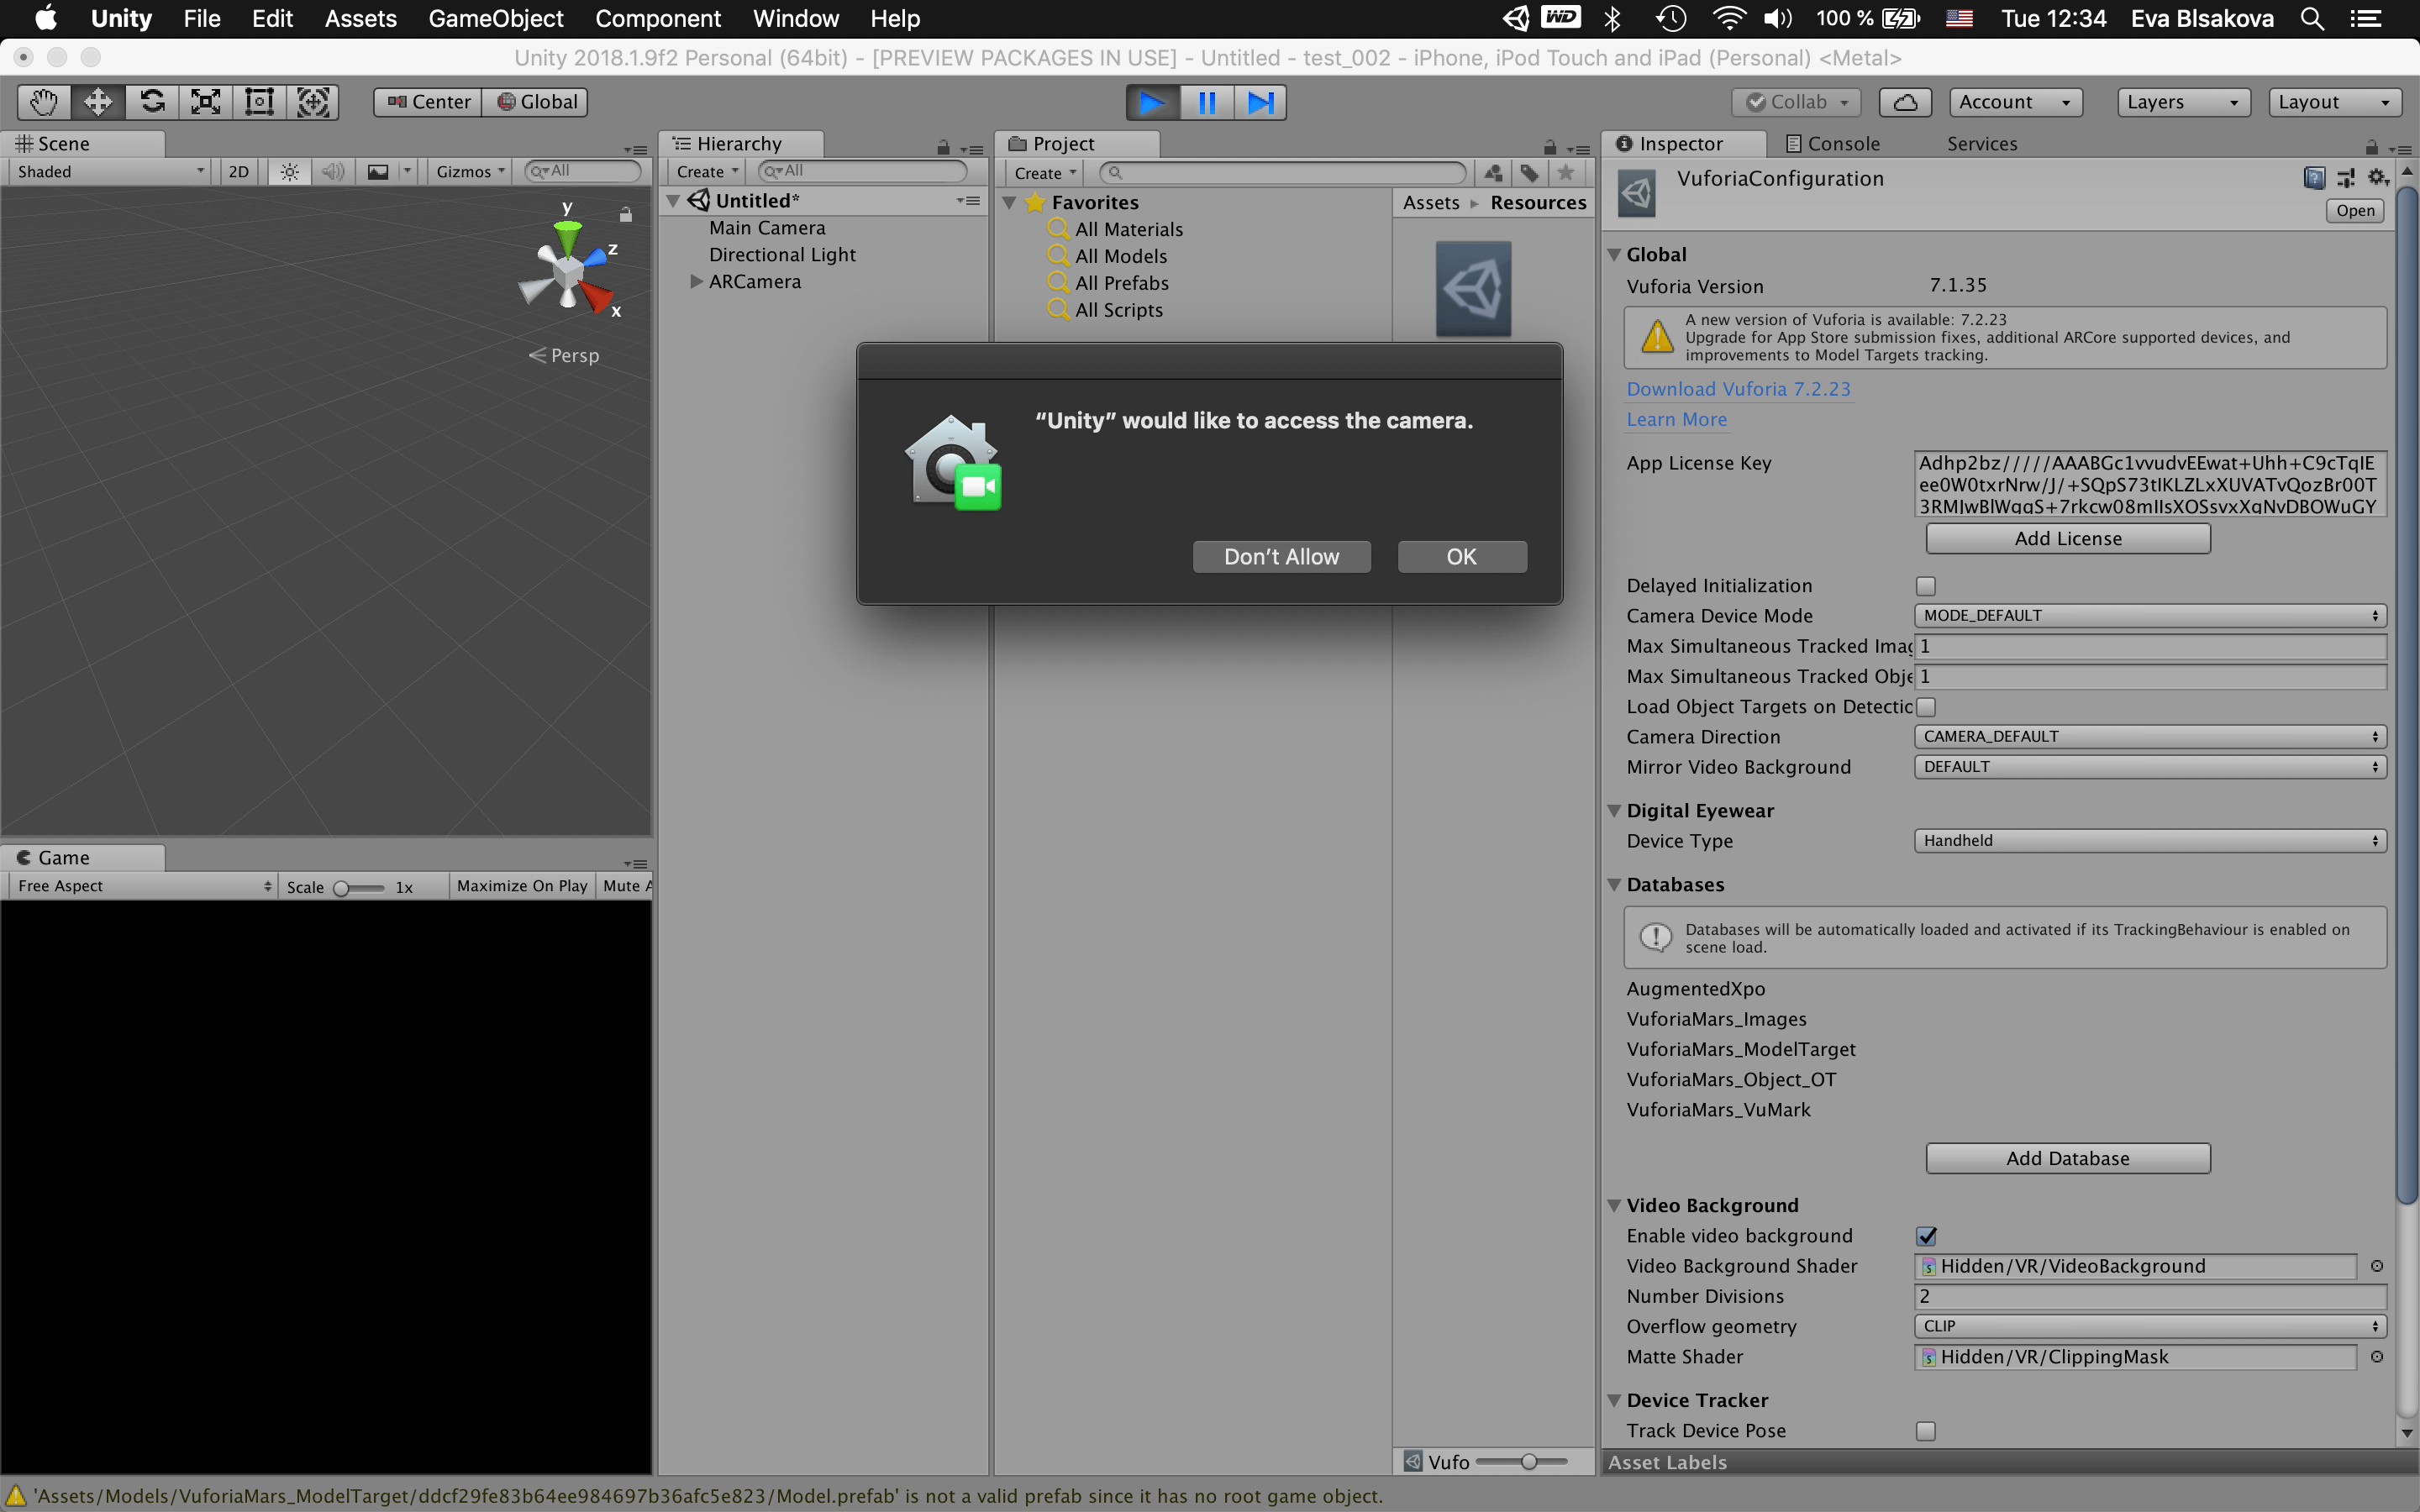Expand ARCamera in Hierarchy
The width and height of the screenshot is (2420, 1512).
pyautogui.click(x=697, y=282)
